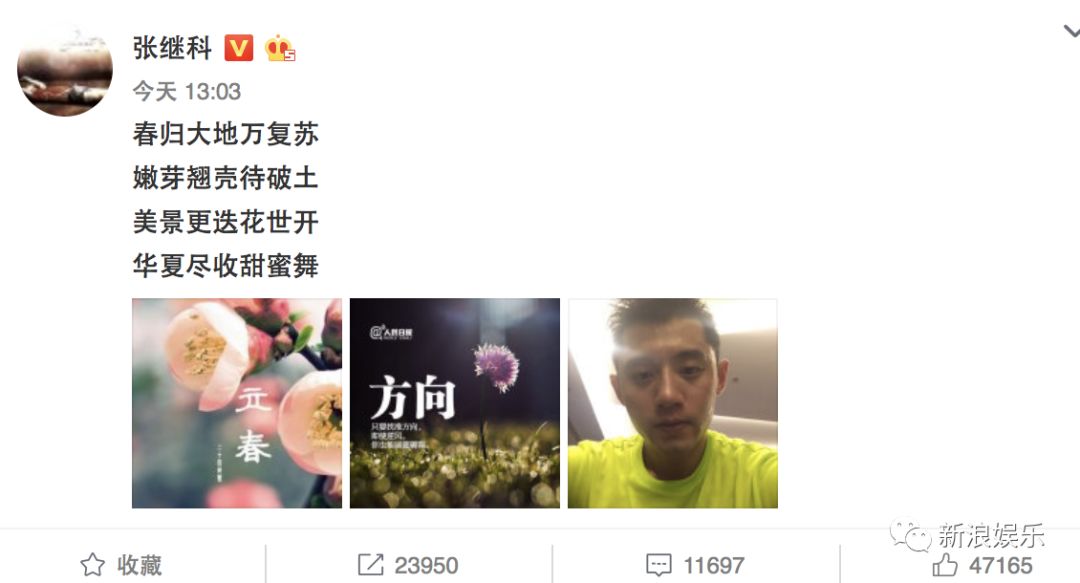
Task: Open username 张继科 profile link
Action: click(x=172, y=48)
